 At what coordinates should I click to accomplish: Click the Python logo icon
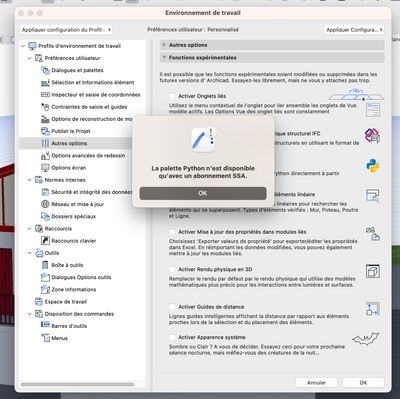[372, 166]
